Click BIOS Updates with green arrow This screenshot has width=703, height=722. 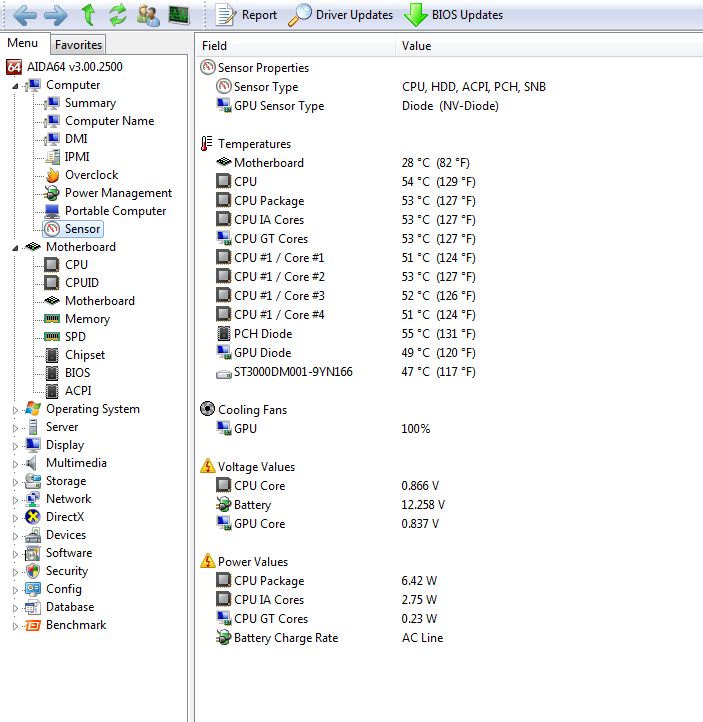pos(453,15)
